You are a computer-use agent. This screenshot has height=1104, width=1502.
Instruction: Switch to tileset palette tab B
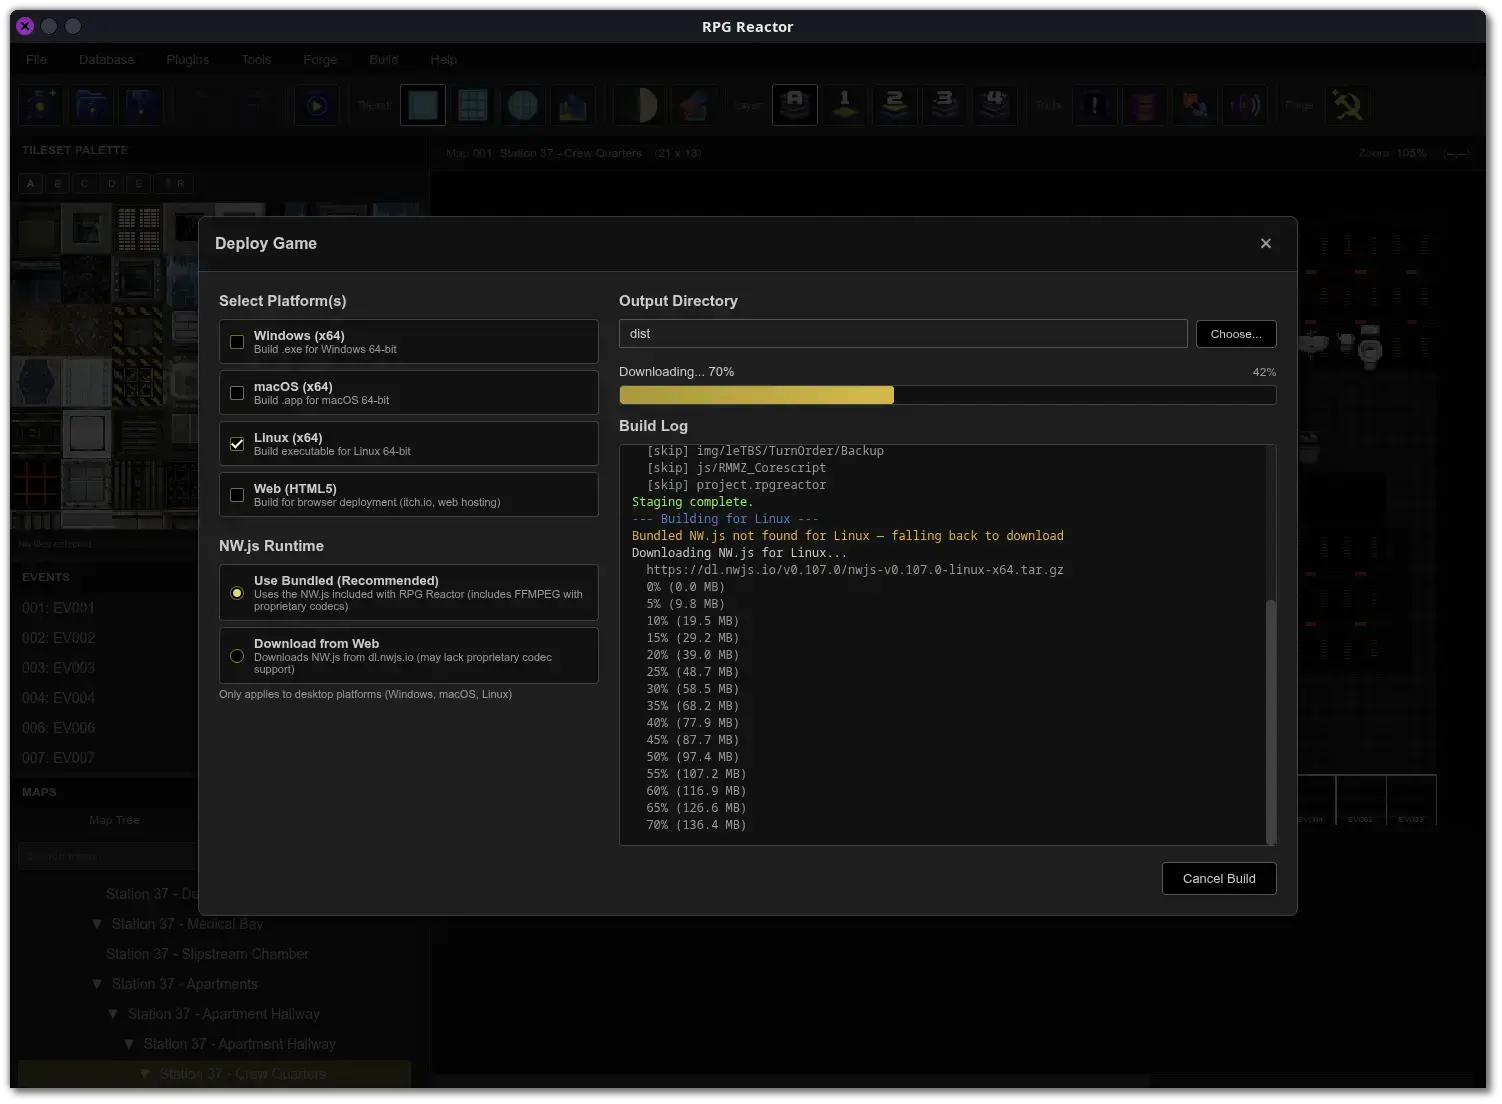point(58,184)
